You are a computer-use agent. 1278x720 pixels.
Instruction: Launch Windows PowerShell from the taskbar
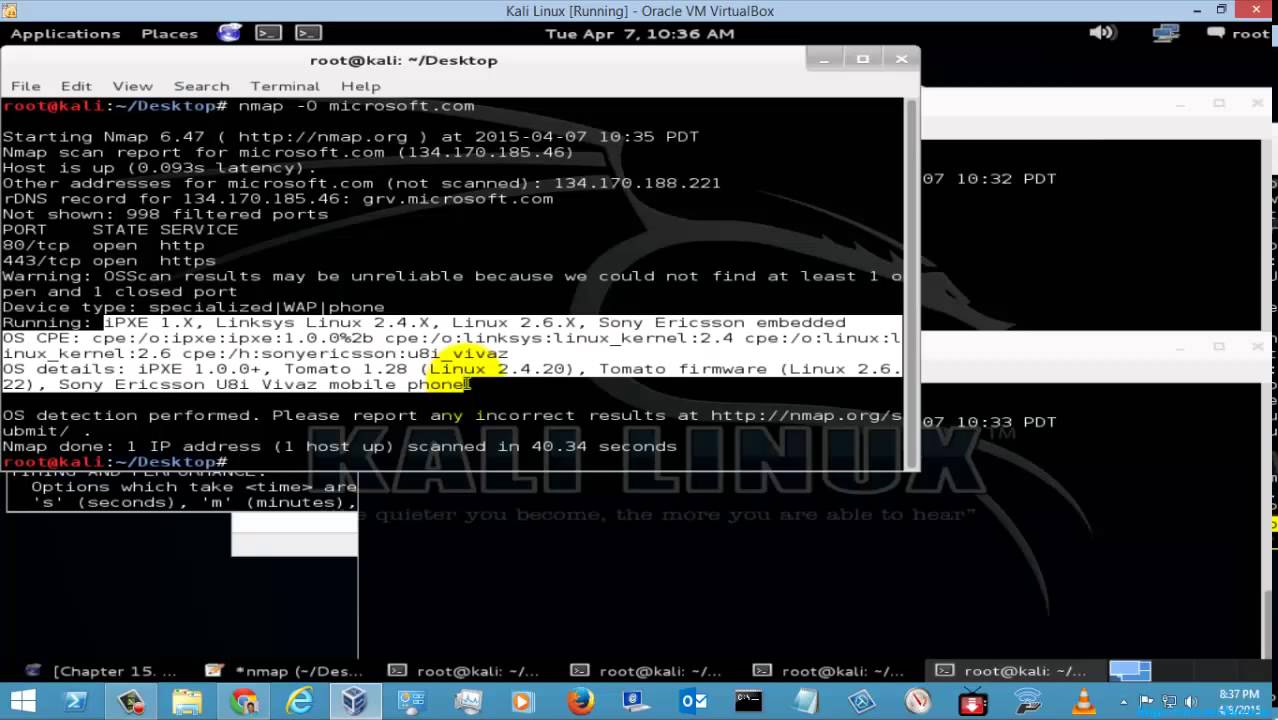[x=76, y=702]
